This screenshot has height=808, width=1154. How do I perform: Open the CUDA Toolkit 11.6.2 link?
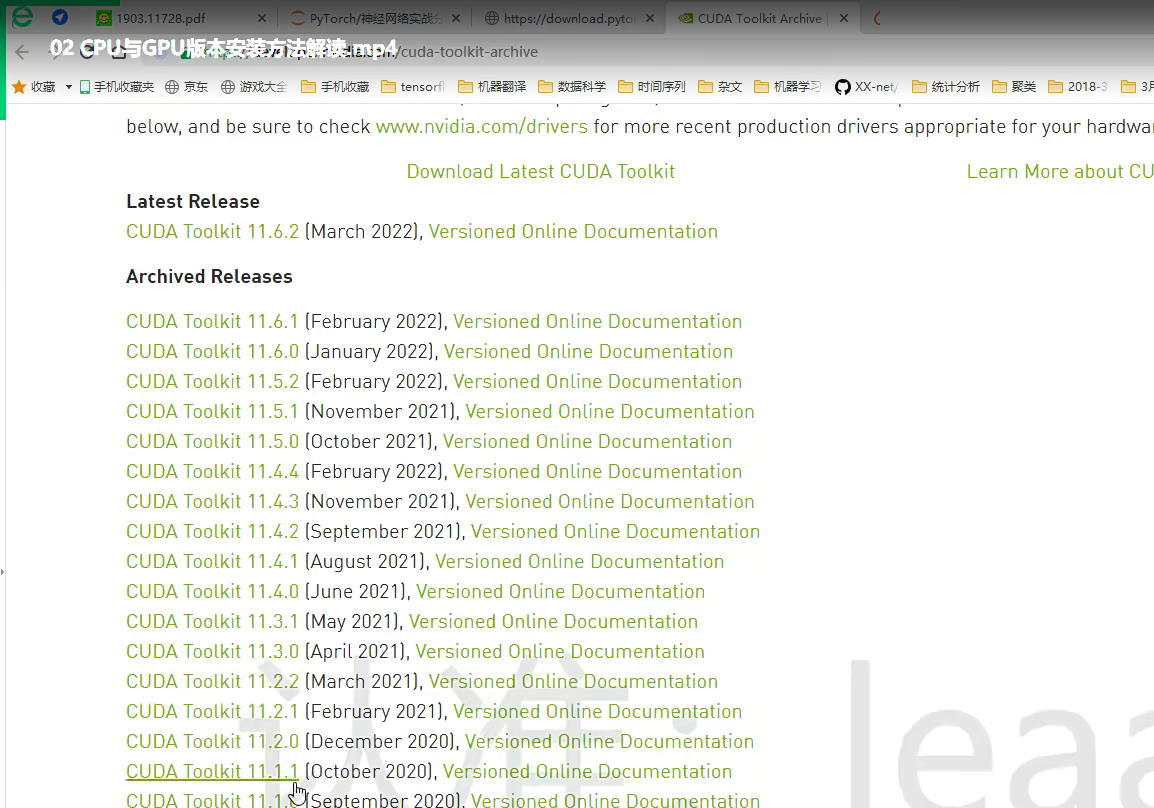coord(212,231)
